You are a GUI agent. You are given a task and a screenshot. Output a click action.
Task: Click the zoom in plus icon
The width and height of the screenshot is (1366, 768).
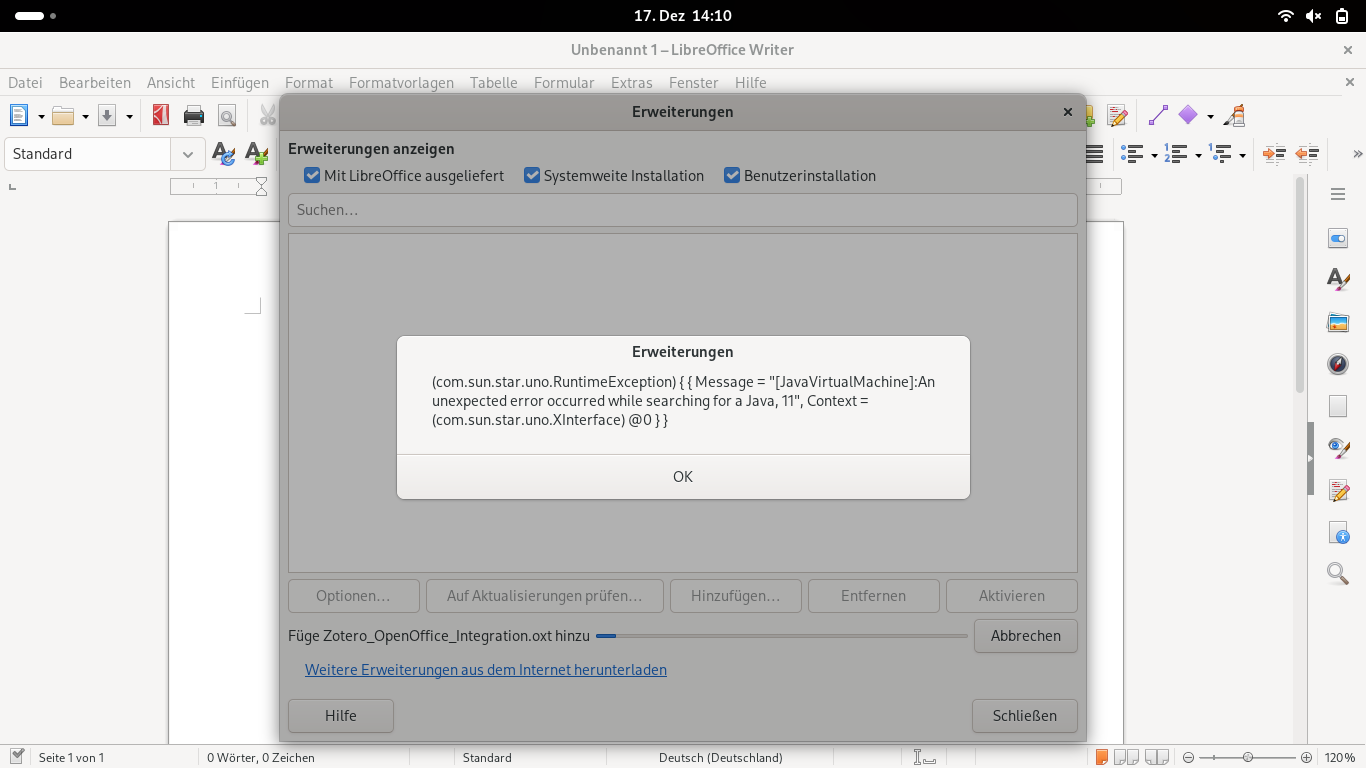point(1307,757)
